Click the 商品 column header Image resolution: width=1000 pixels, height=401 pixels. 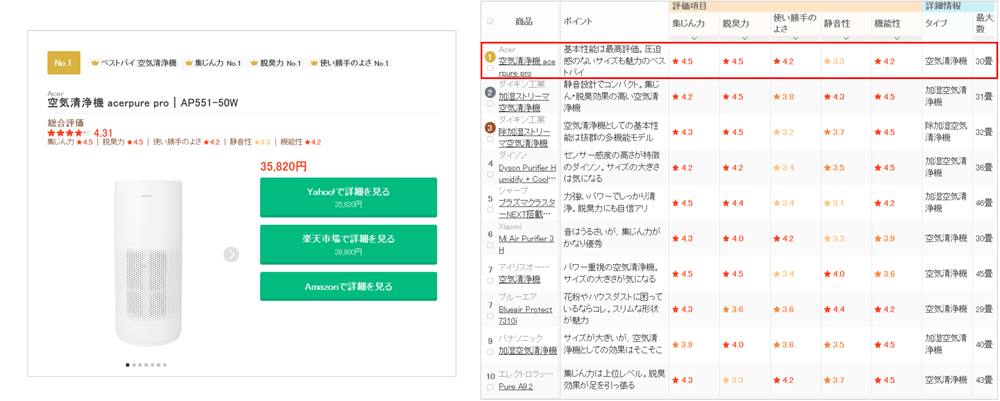click(524, 21)
